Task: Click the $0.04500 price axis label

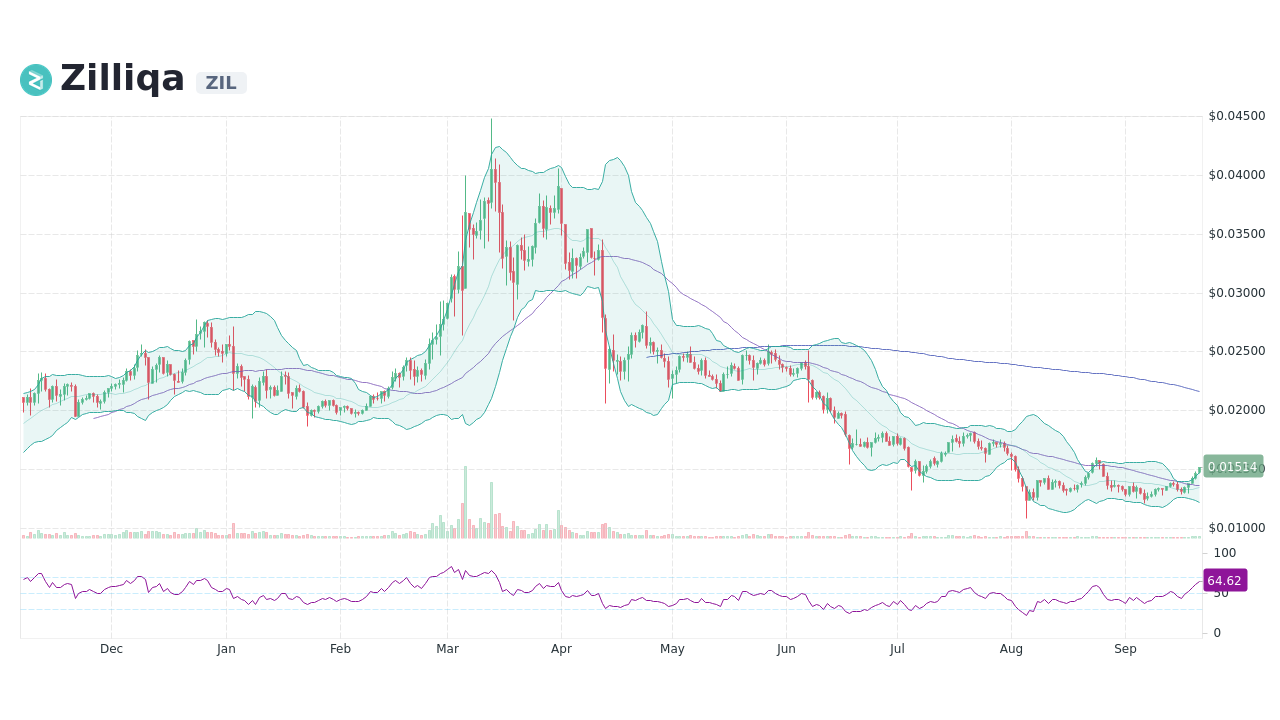Action: (1237, 116)
